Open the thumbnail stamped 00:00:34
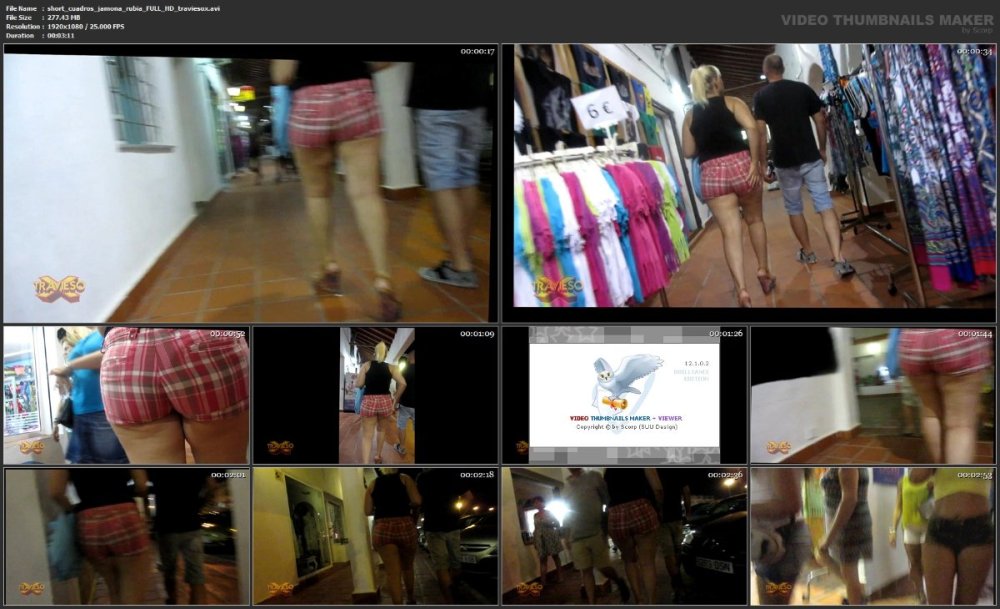The height and width of the screenshot is (609, 1000). 749,183
